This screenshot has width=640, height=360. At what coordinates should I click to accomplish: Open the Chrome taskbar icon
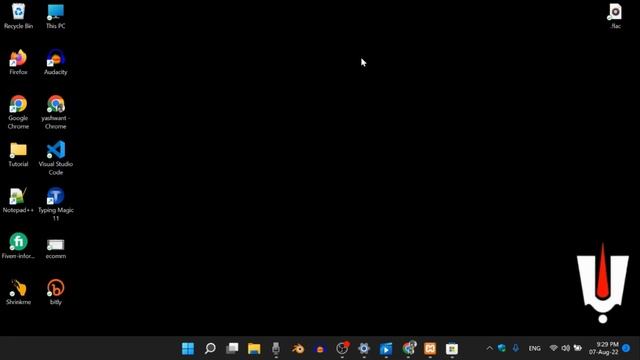click(x=408, y=348)
